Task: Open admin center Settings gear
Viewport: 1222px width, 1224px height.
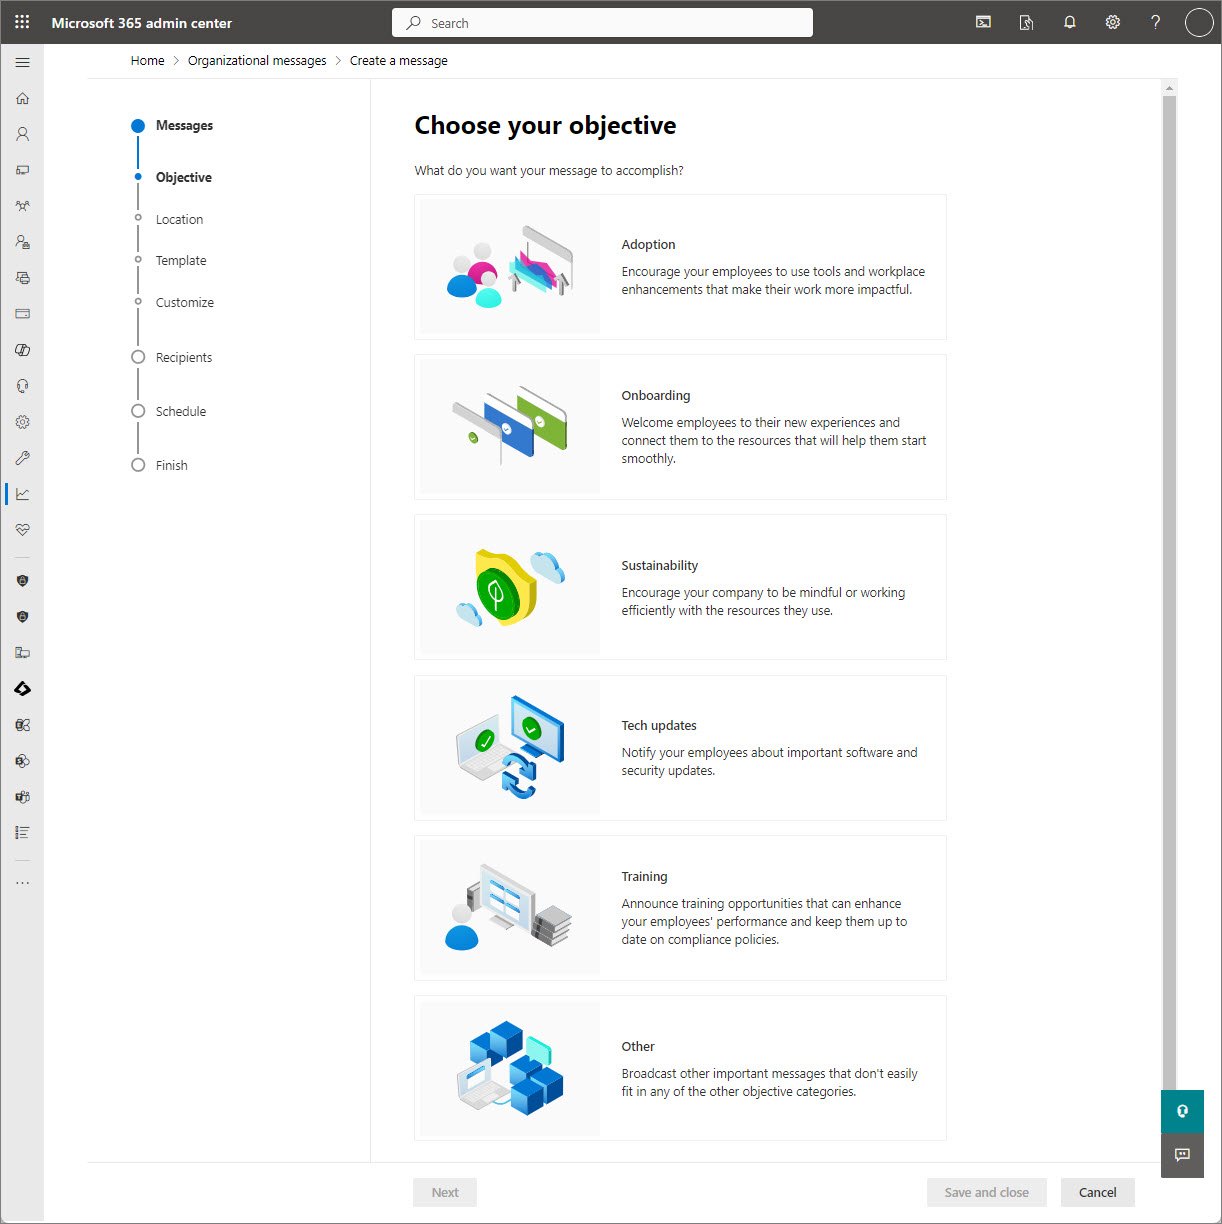Action: (x=1112, y=22)
